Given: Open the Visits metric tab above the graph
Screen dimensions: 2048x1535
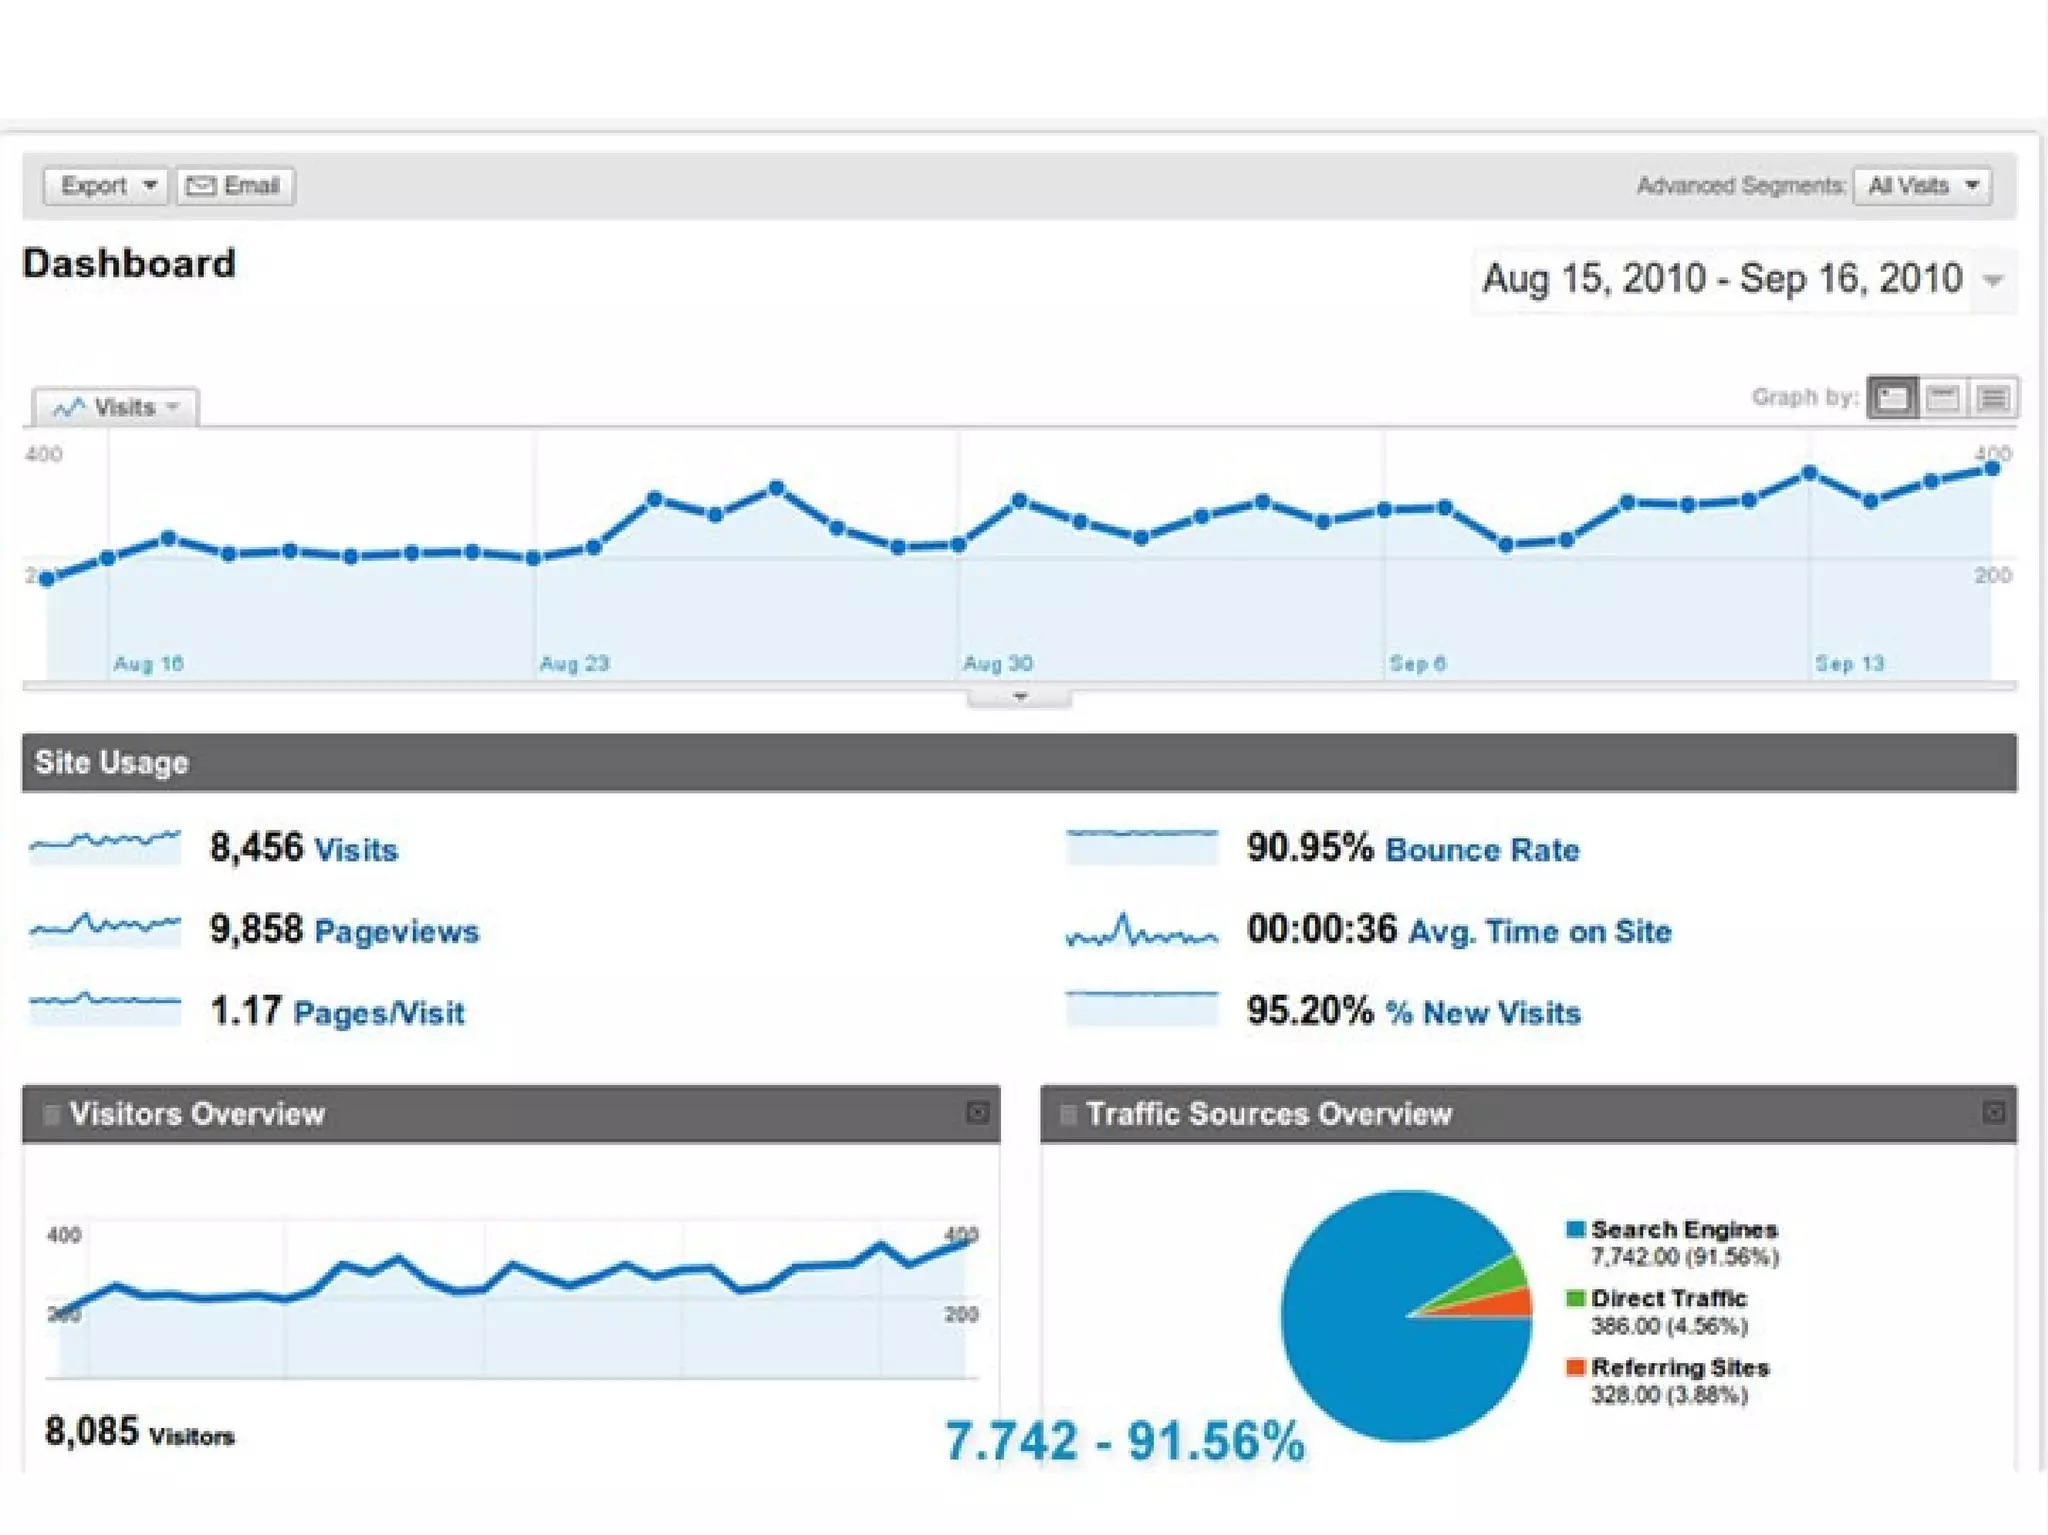Looking at the screenshot, I should pyautogui.click(x=116, y=407).
